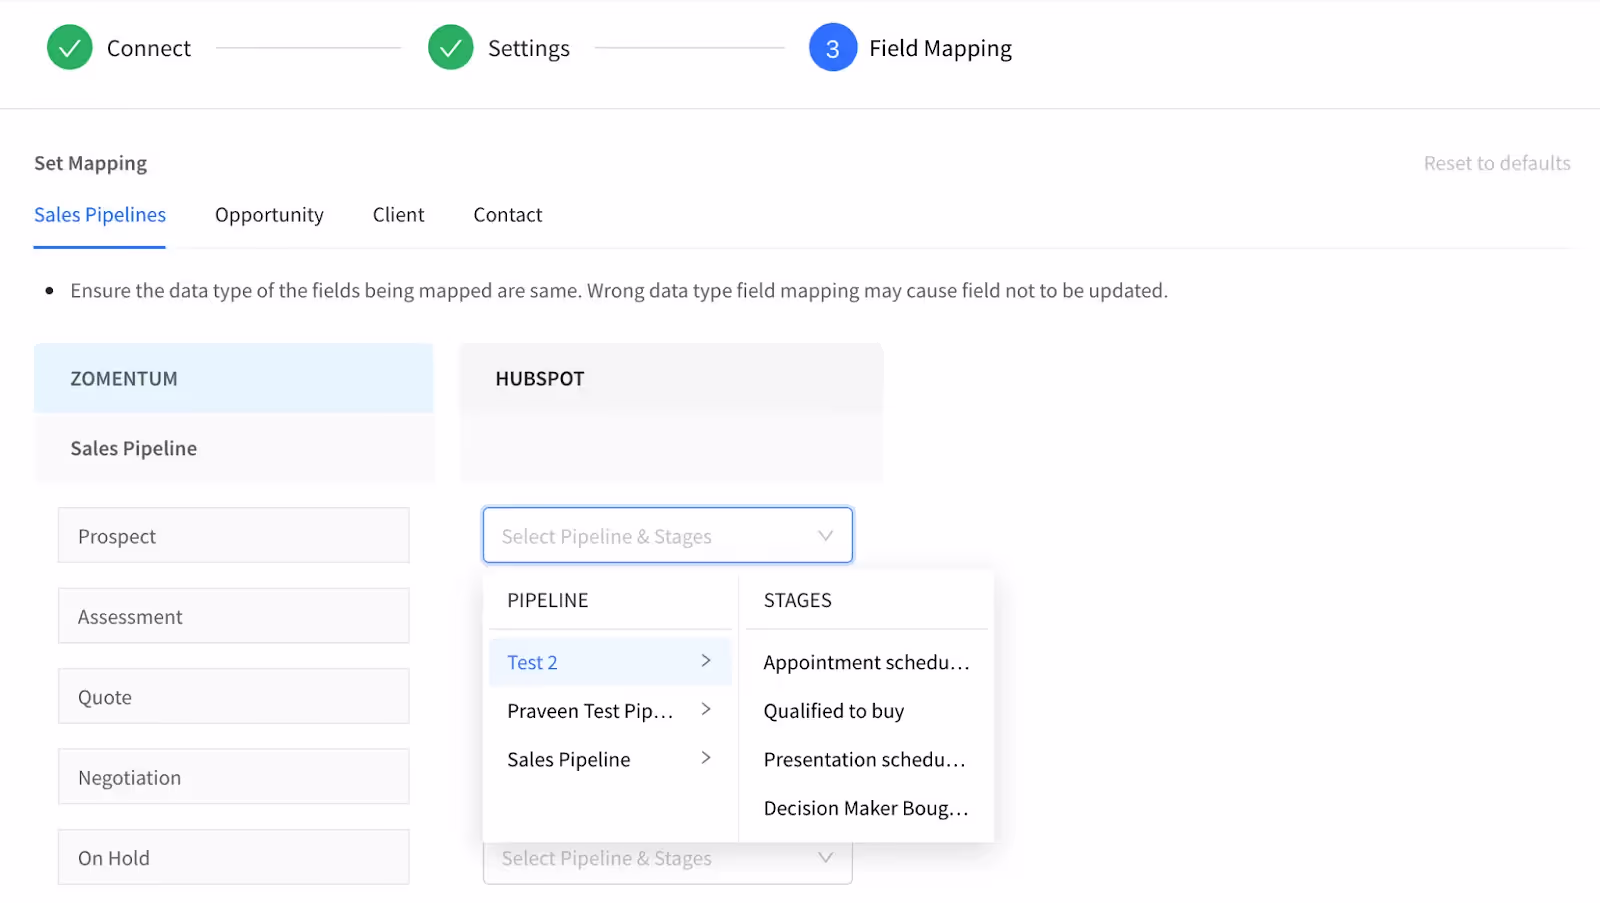Switch to the Contact tab

point(508,215)
